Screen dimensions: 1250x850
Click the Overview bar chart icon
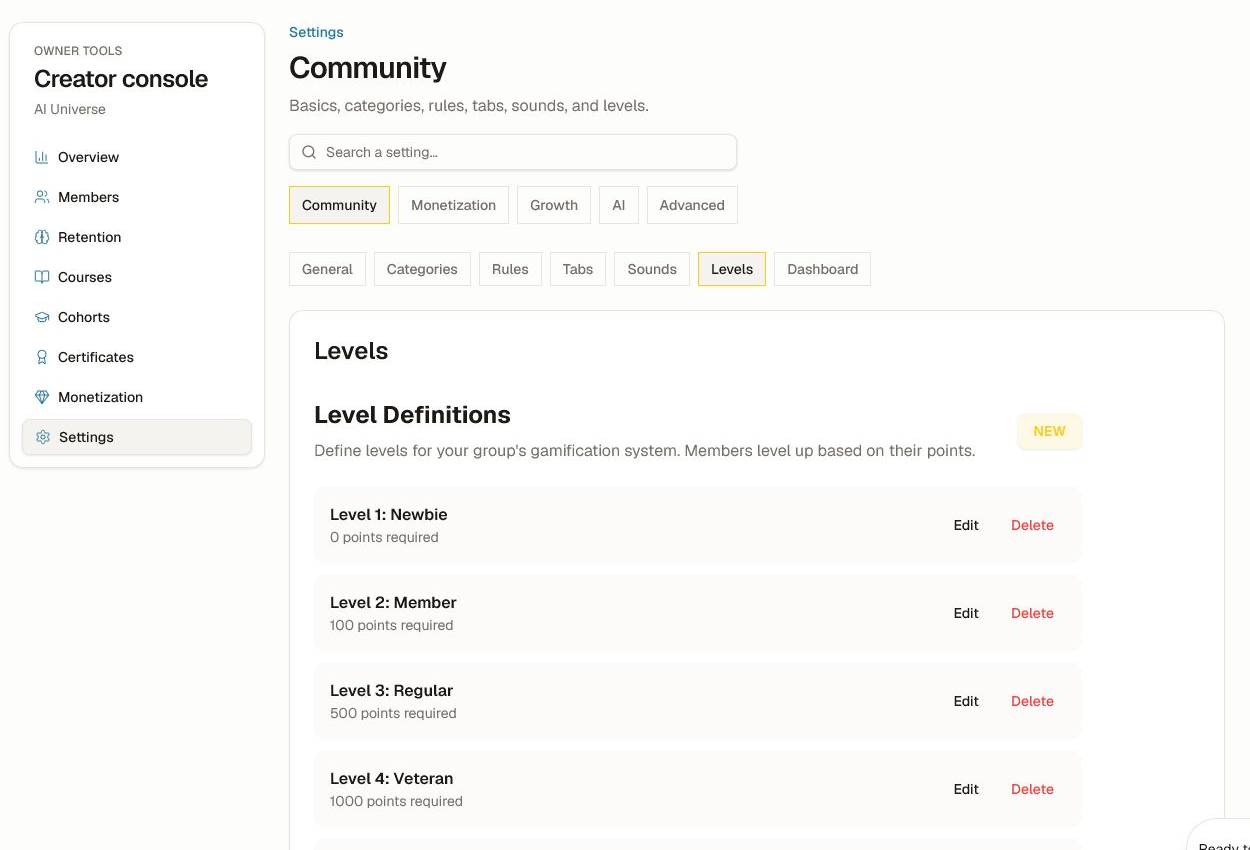click(42, 157)
